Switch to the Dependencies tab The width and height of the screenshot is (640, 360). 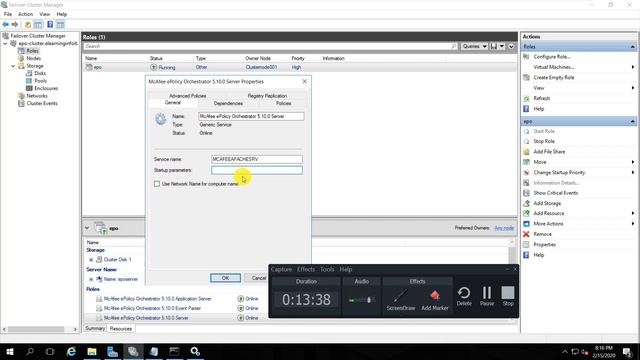pyautogui.click(x=228, y=104)
